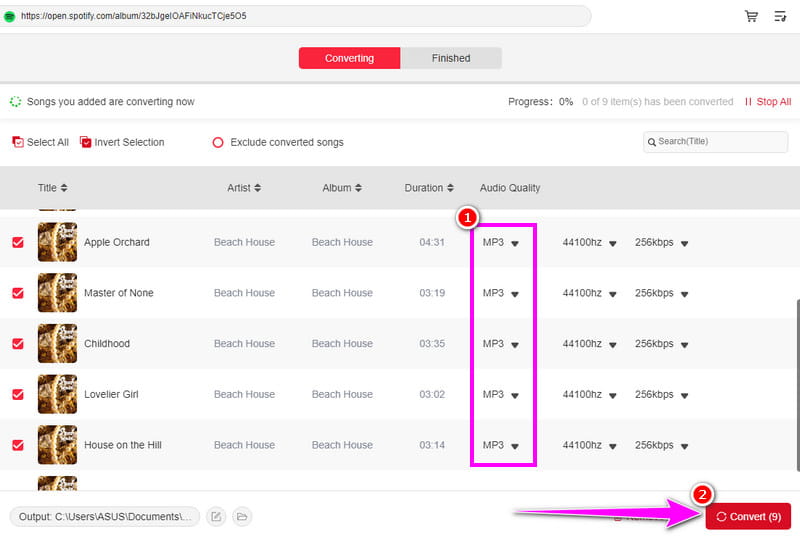
Task: Click the House on the Hill thumbnail
Action: click(x=57, y=445)
